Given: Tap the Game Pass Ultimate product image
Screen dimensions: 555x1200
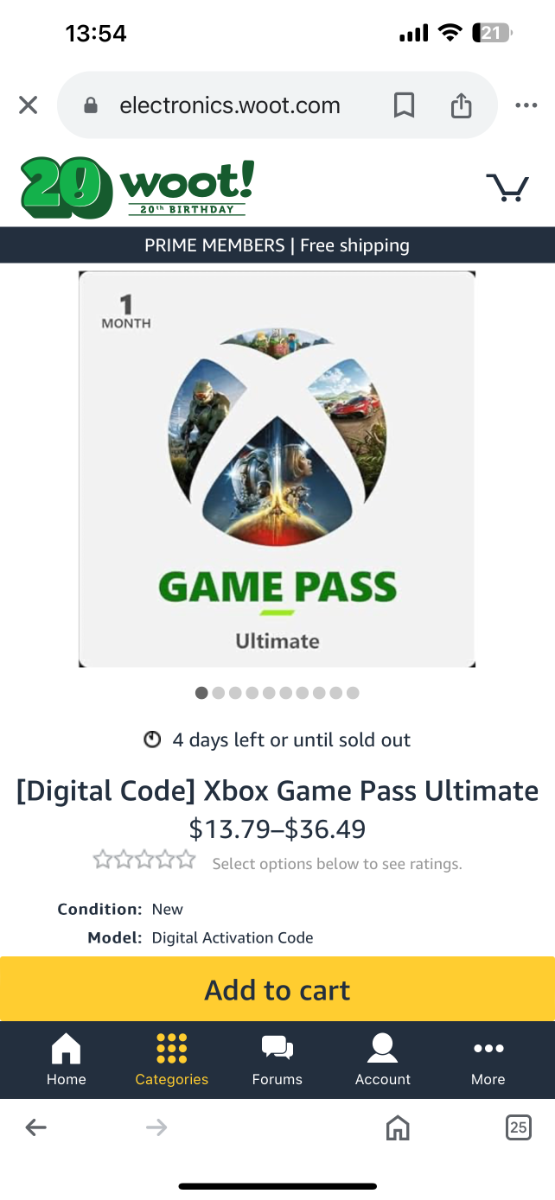Looking at the screenshot, I should pyautogui.click(x=277, y=469).
